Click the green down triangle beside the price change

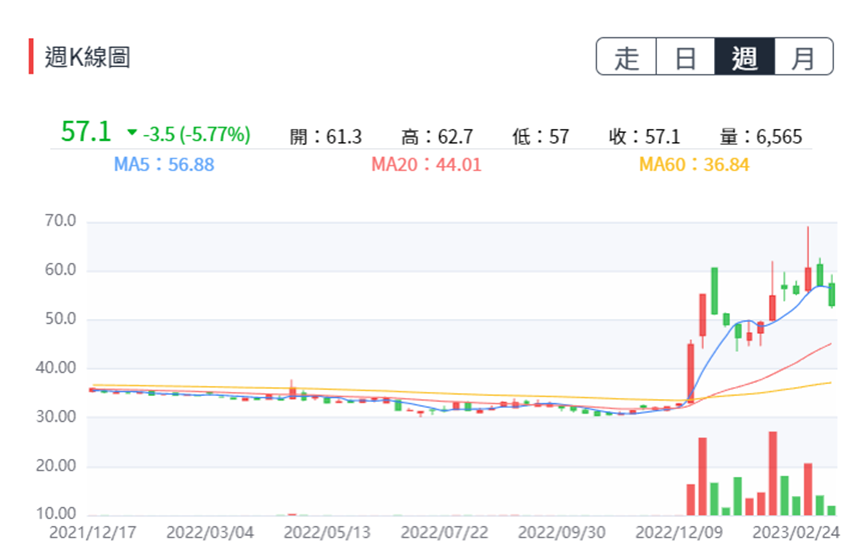(x=132, y=134)
